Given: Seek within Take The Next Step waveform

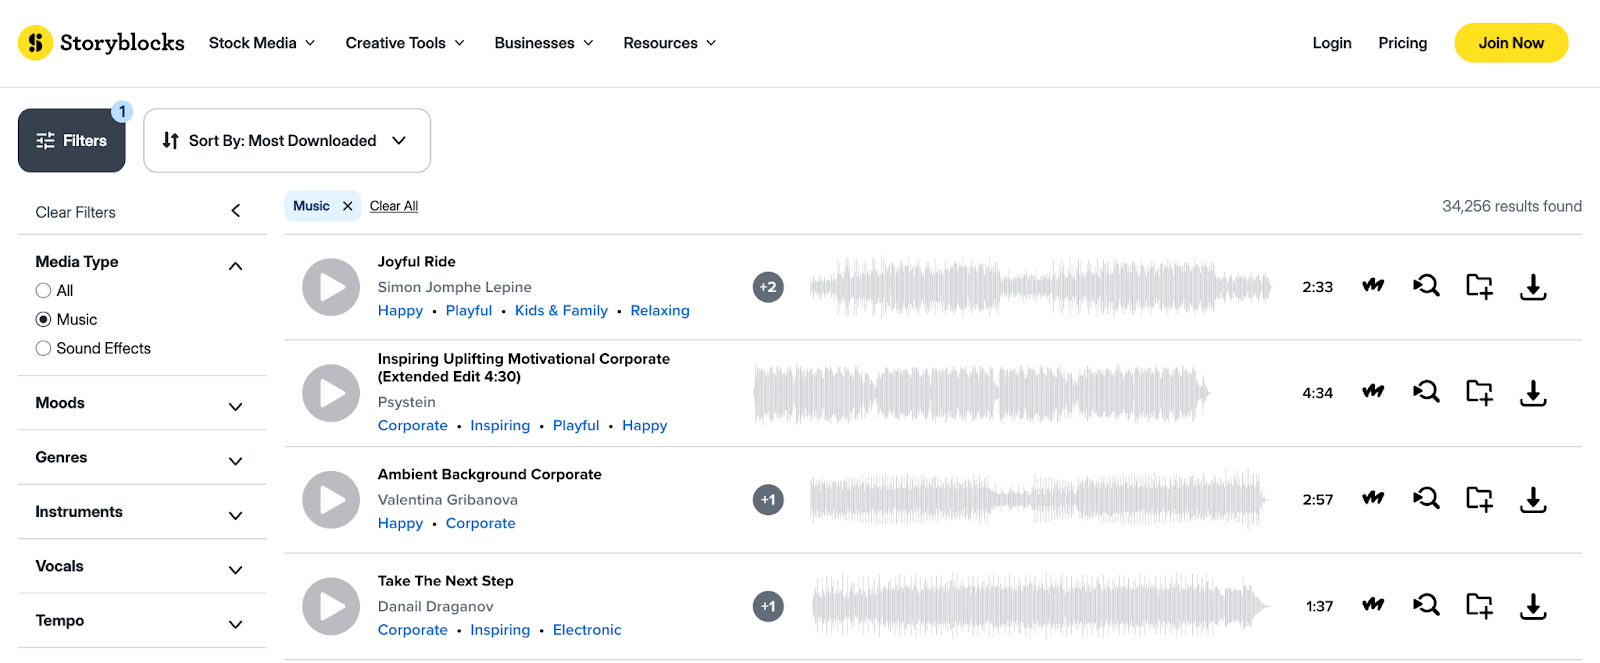Looking at the screenshot, I should tap(1040, 606).
